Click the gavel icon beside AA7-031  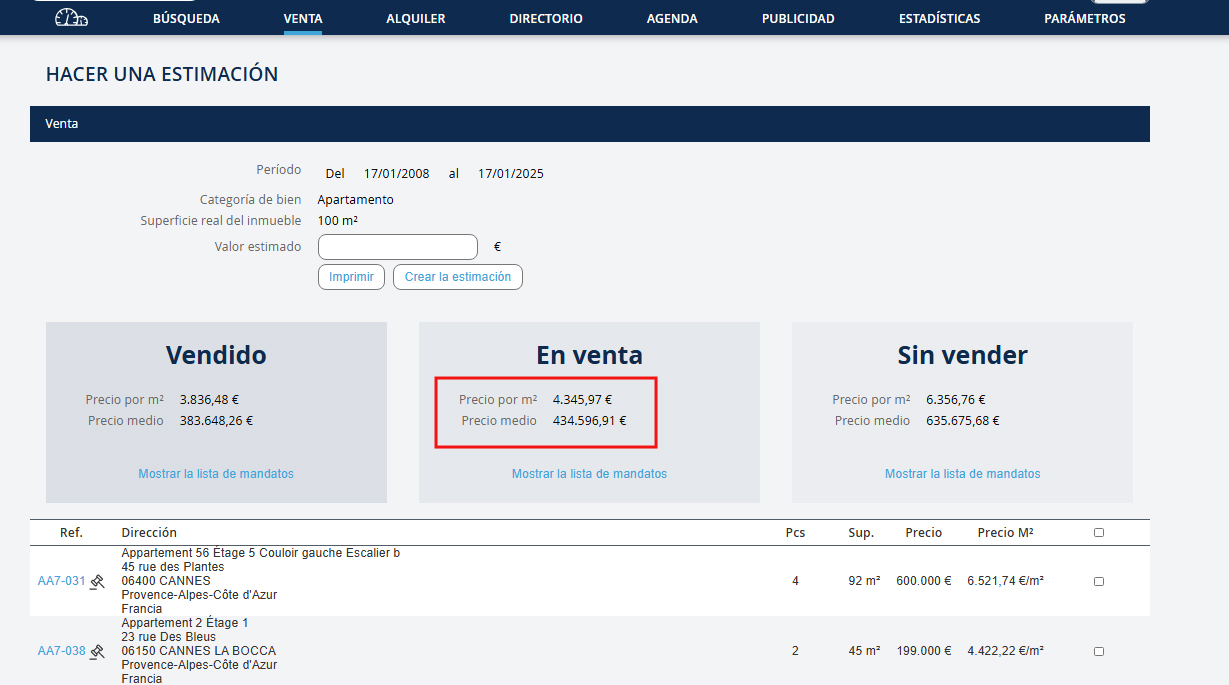(x=97, y=581)
